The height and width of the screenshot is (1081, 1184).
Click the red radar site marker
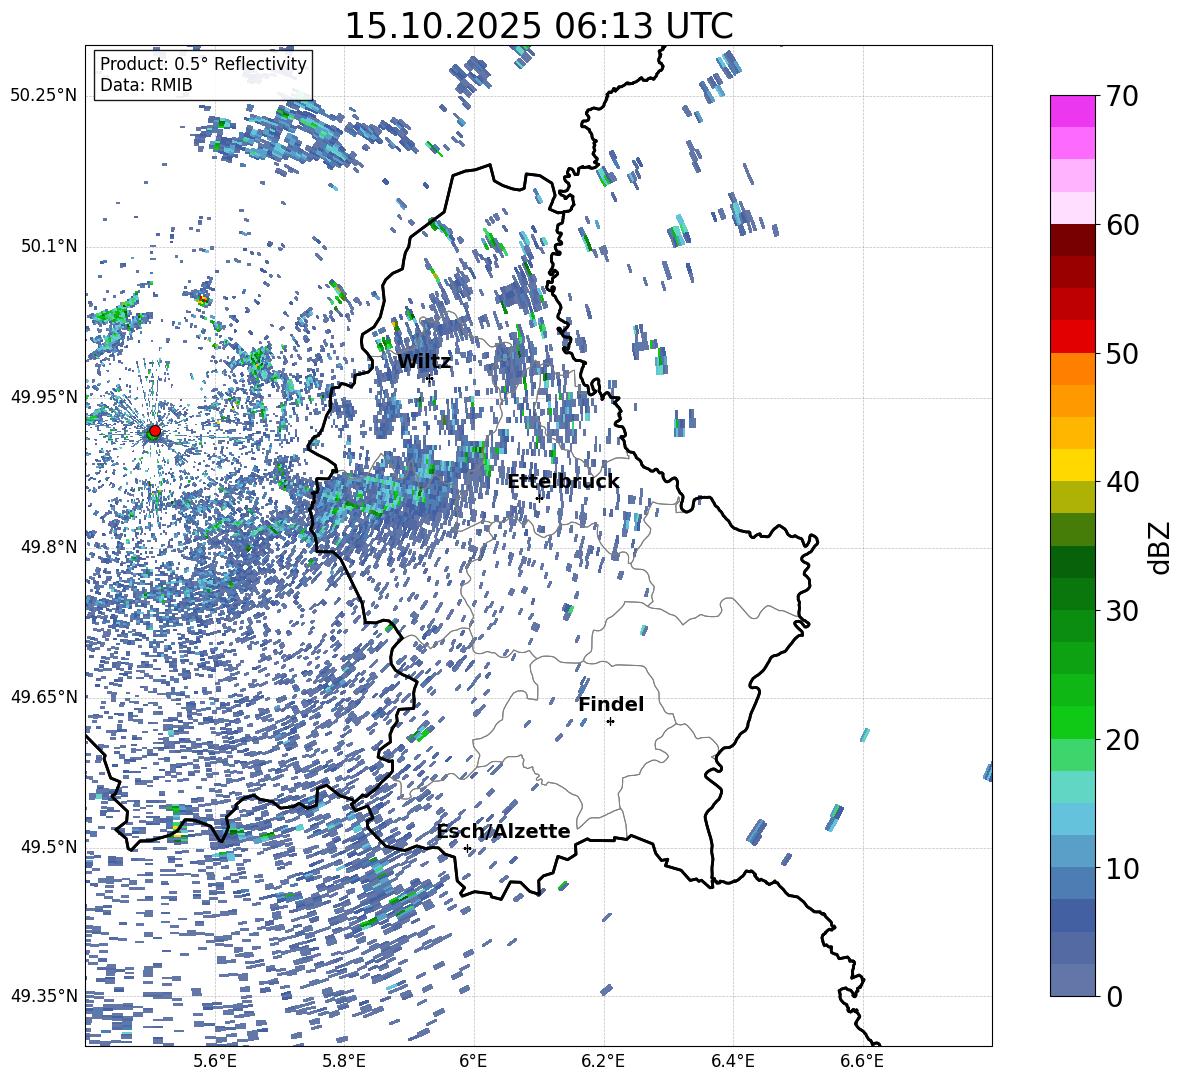(155, 431)
